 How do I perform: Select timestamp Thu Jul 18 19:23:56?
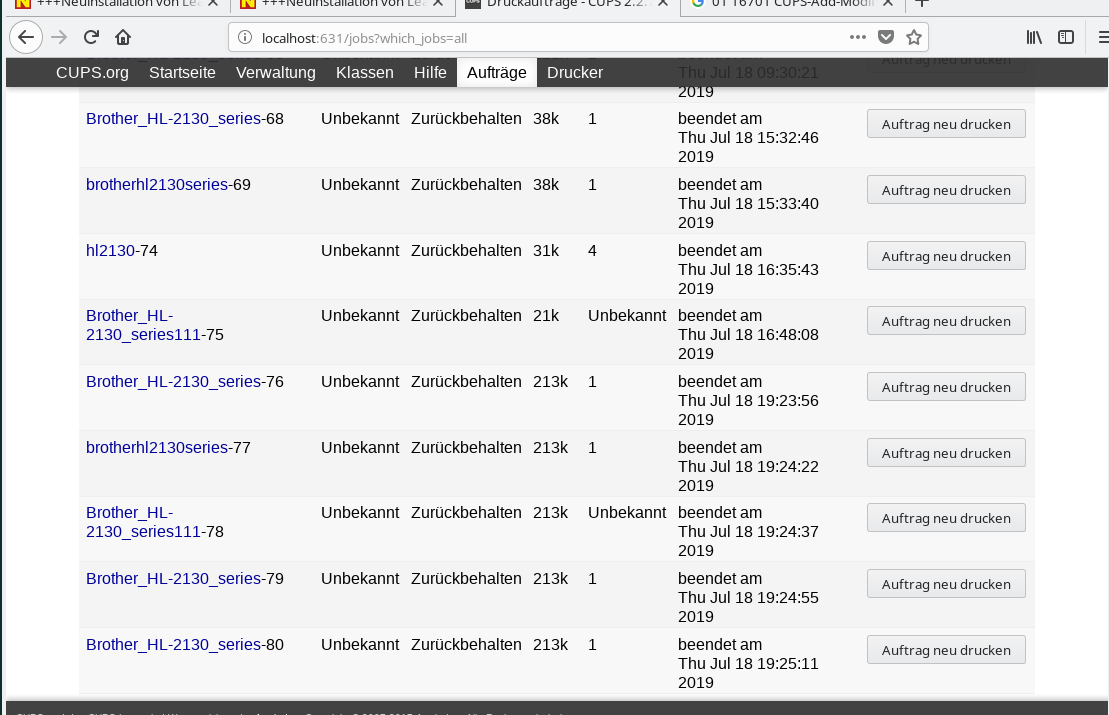click(748, 400)
